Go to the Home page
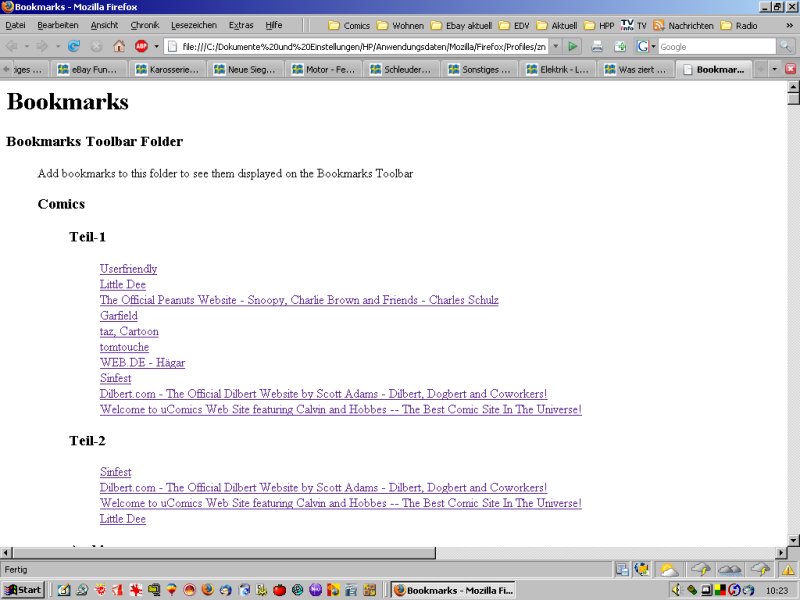The width and height of the screenshot is (800, 600). [119, 46]
